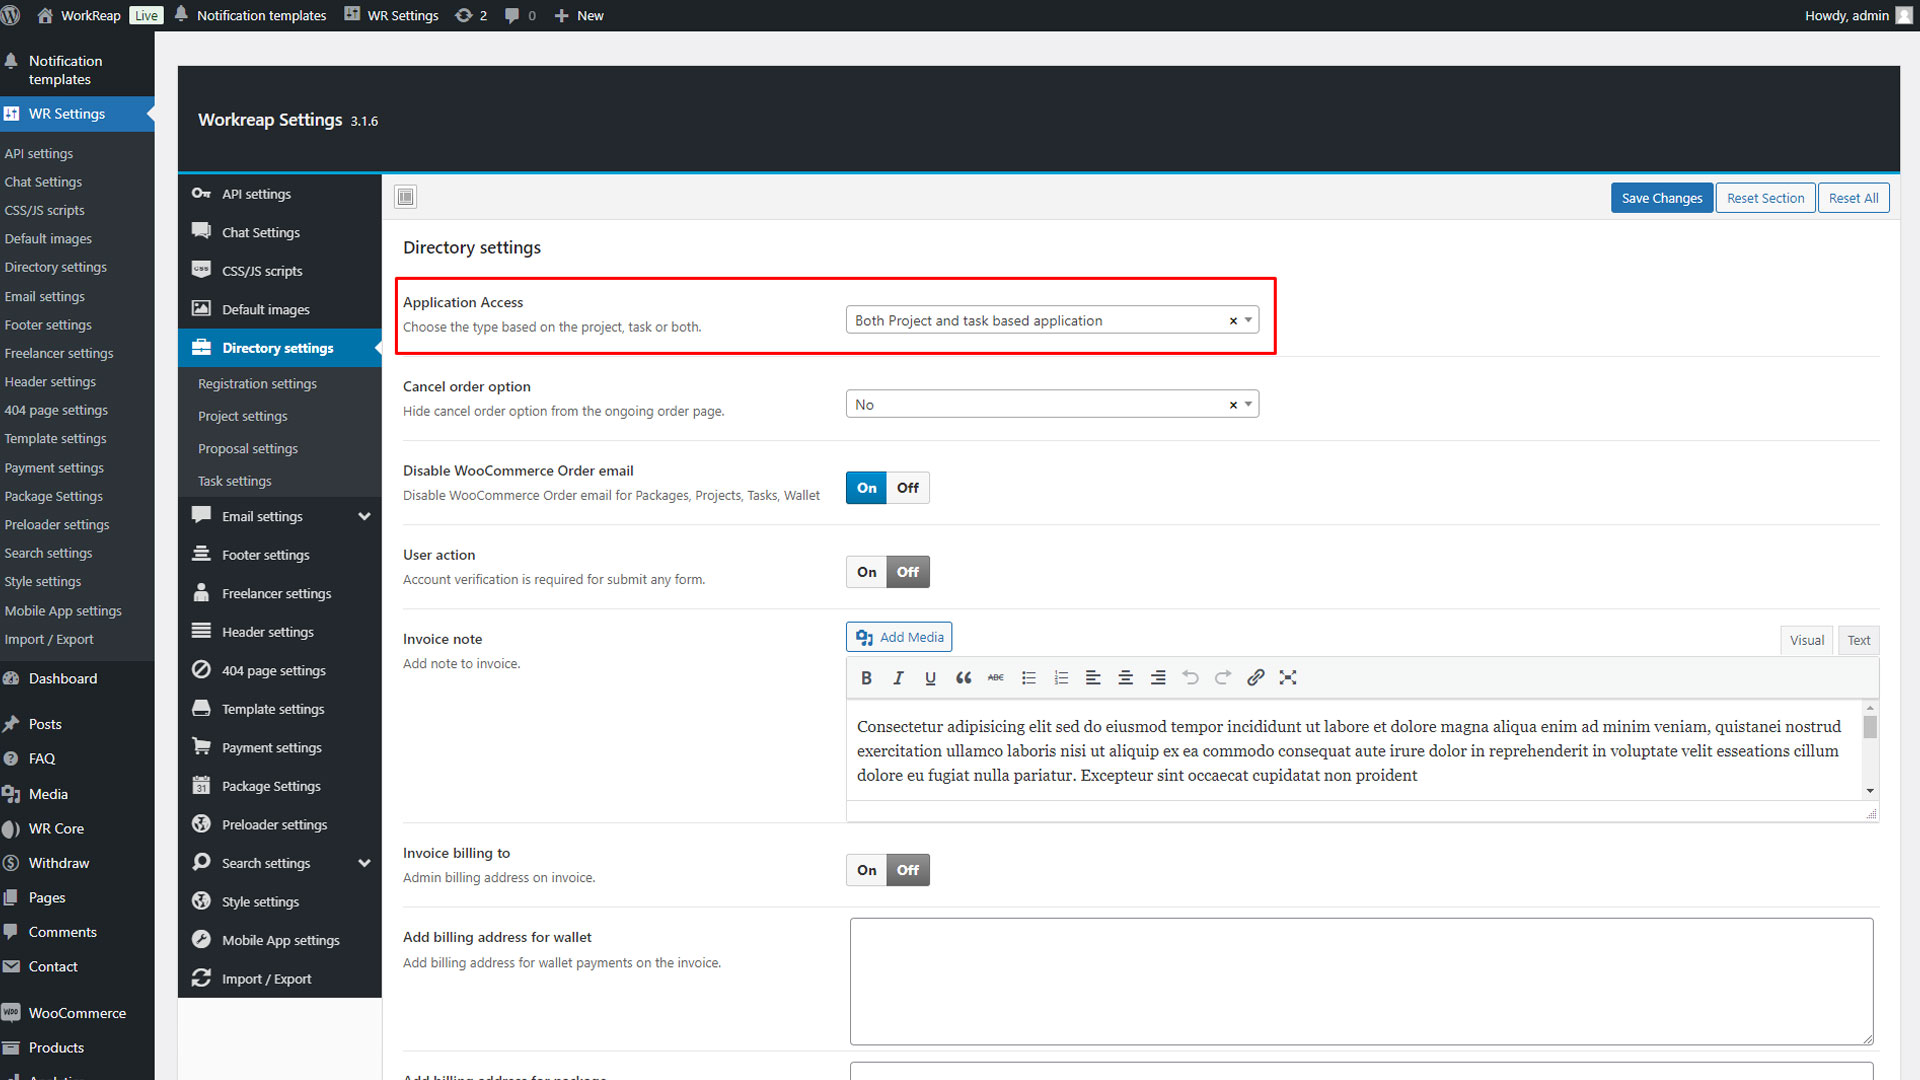Open the Application Access dropdown

point(1040,320)
